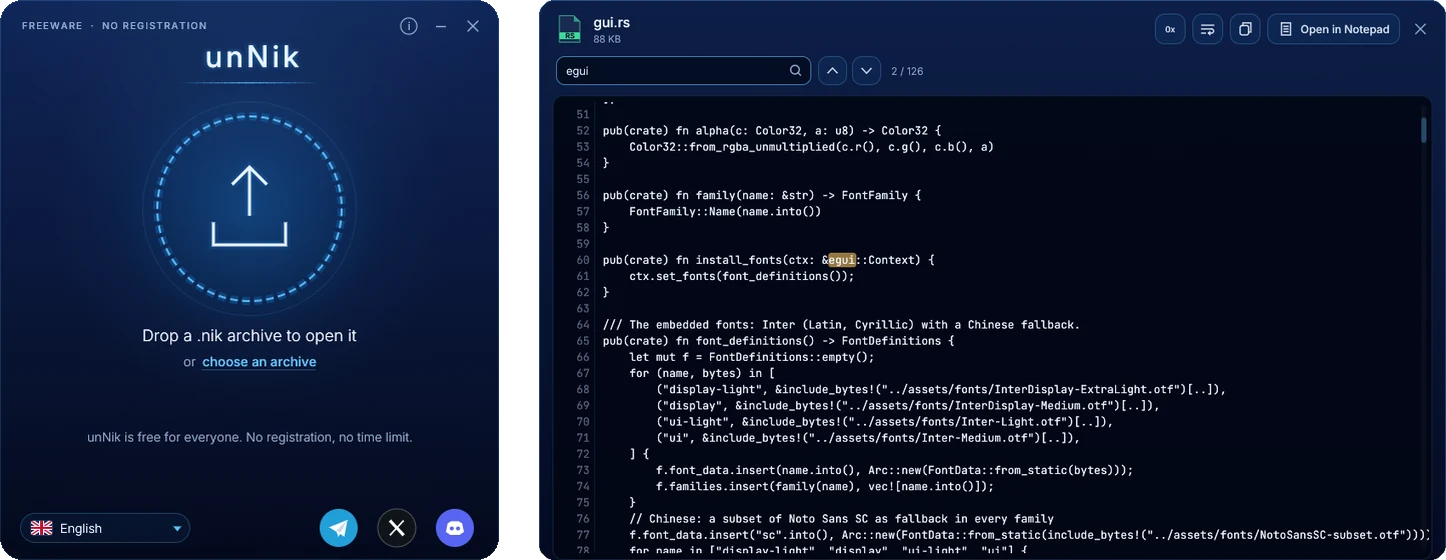The width and height of the screenshot is (1446, 560).
Task: Click the code viewer vertical scrollbar
Action: point(1424,130)
